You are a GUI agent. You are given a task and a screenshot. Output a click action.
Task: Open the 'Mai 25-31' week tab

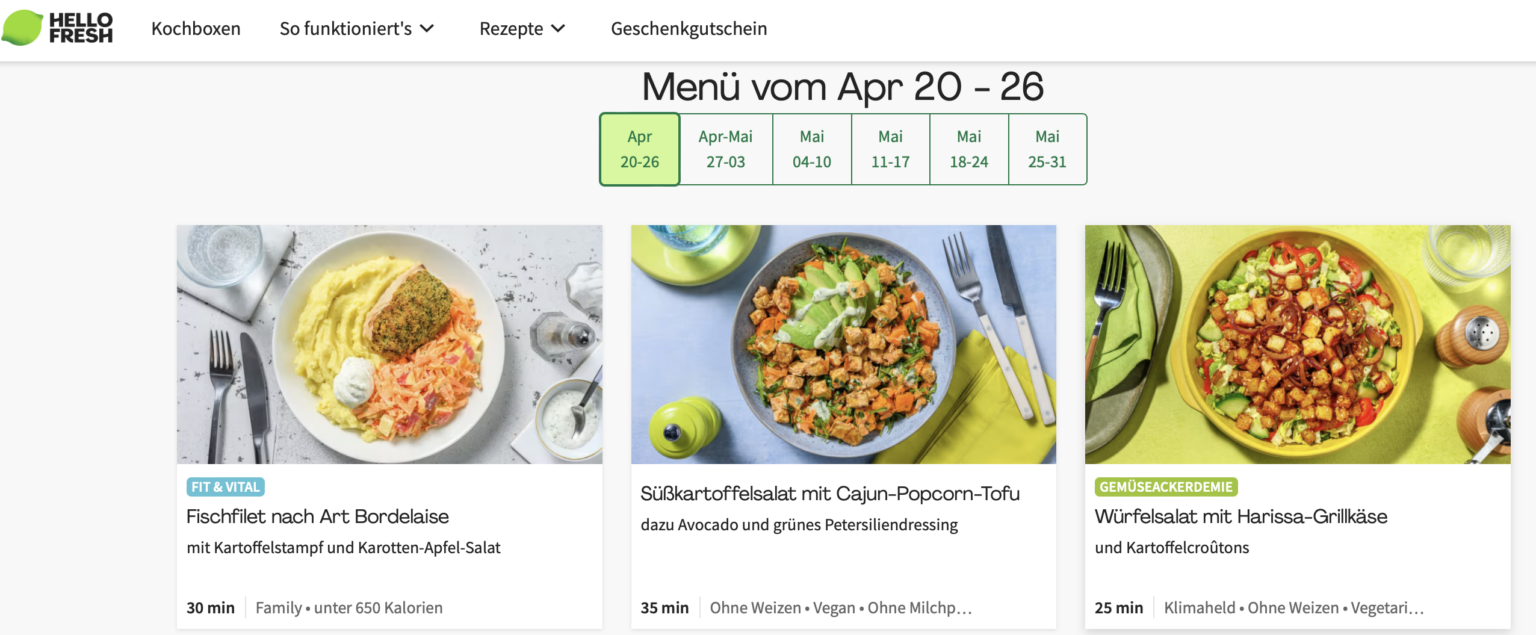[1047, 148]
